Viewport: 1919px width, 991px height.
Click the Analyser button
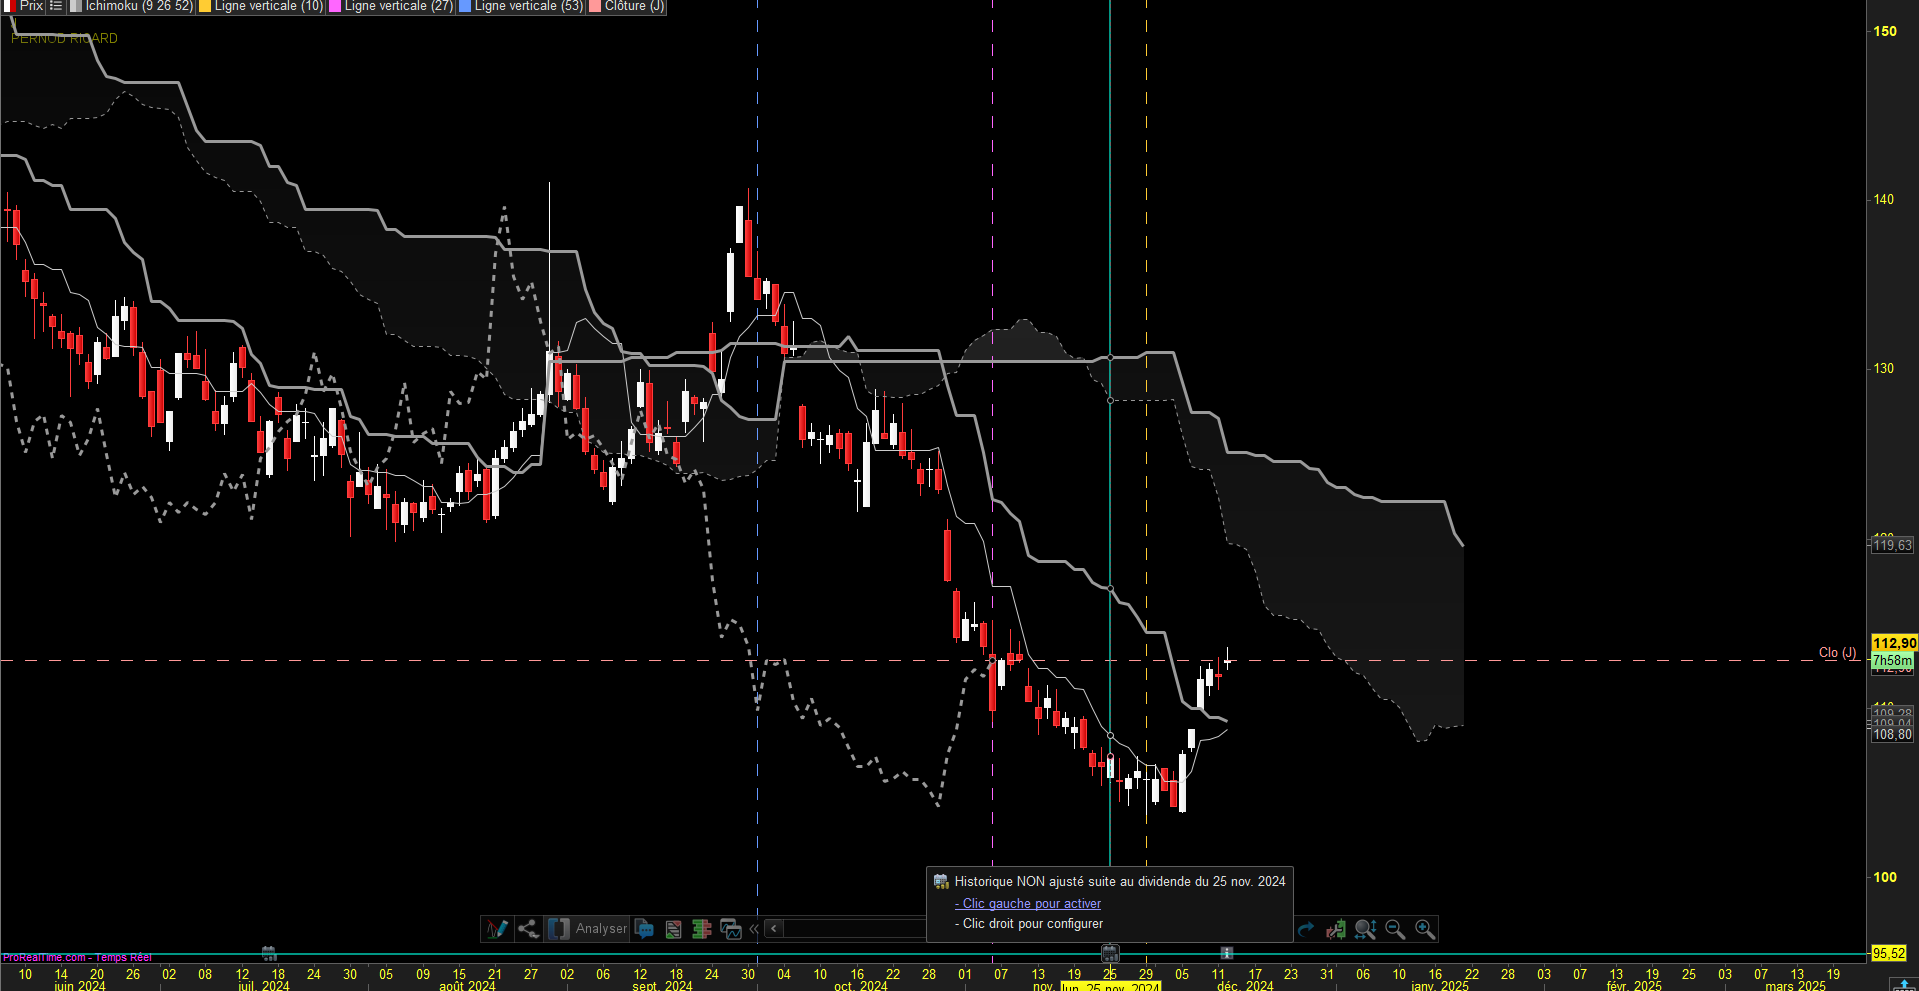tap(589, 929)
